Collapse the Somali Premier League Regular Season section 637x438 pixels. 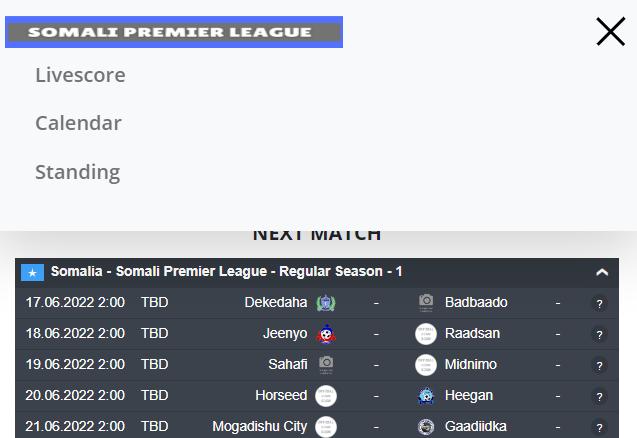[x=602, y=272]
